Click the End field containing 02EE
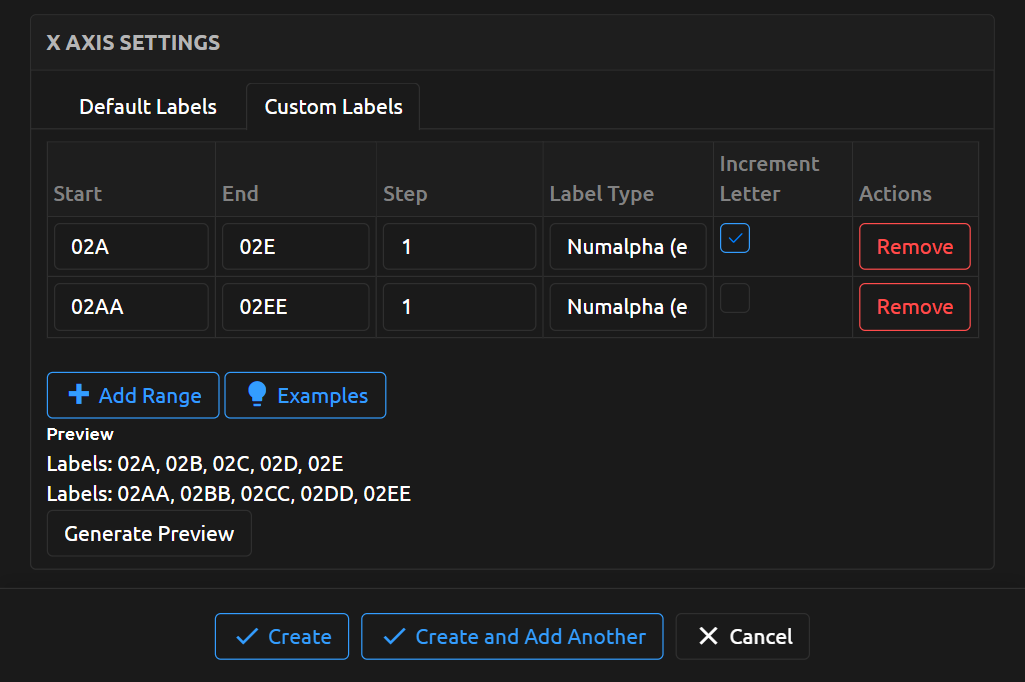This screenshot has height=682, width=1025. pos(295,306)
